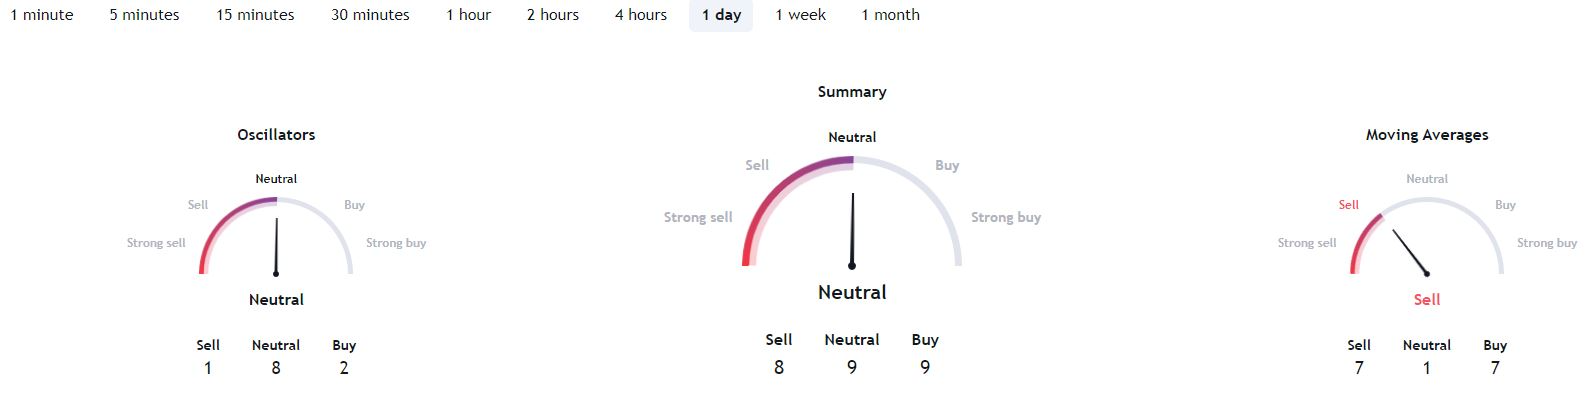Select the 1 hour tab
1590x401 pixels.
point(469,15)
